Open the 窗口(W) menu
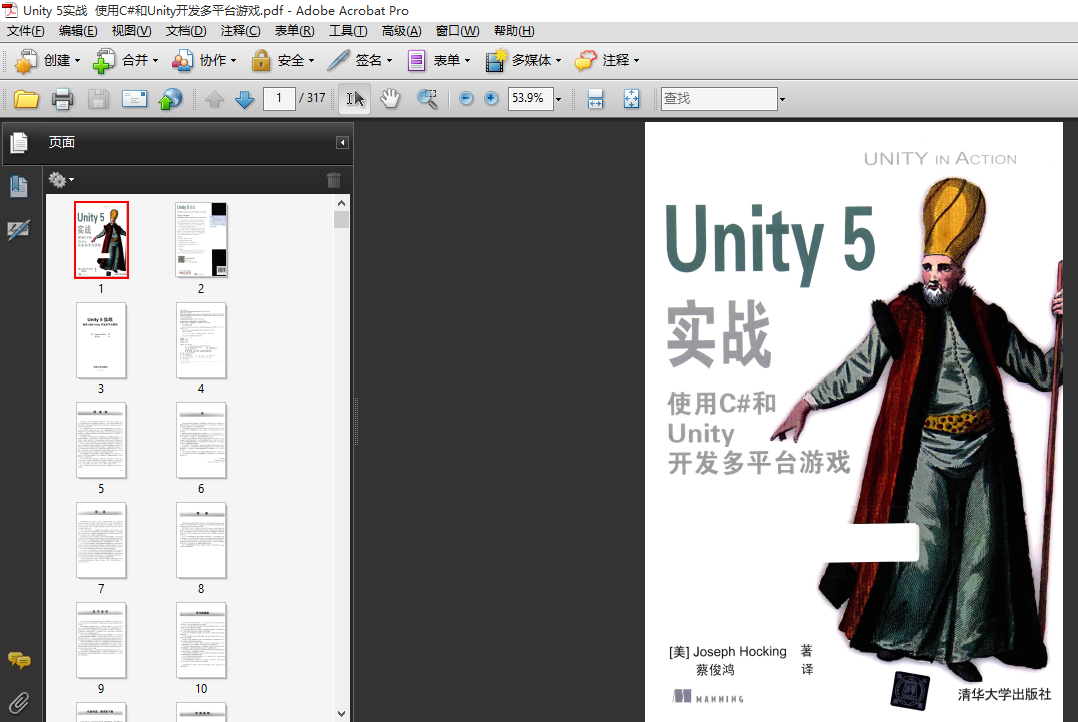The image size is (1078, 722). (457, 31)
